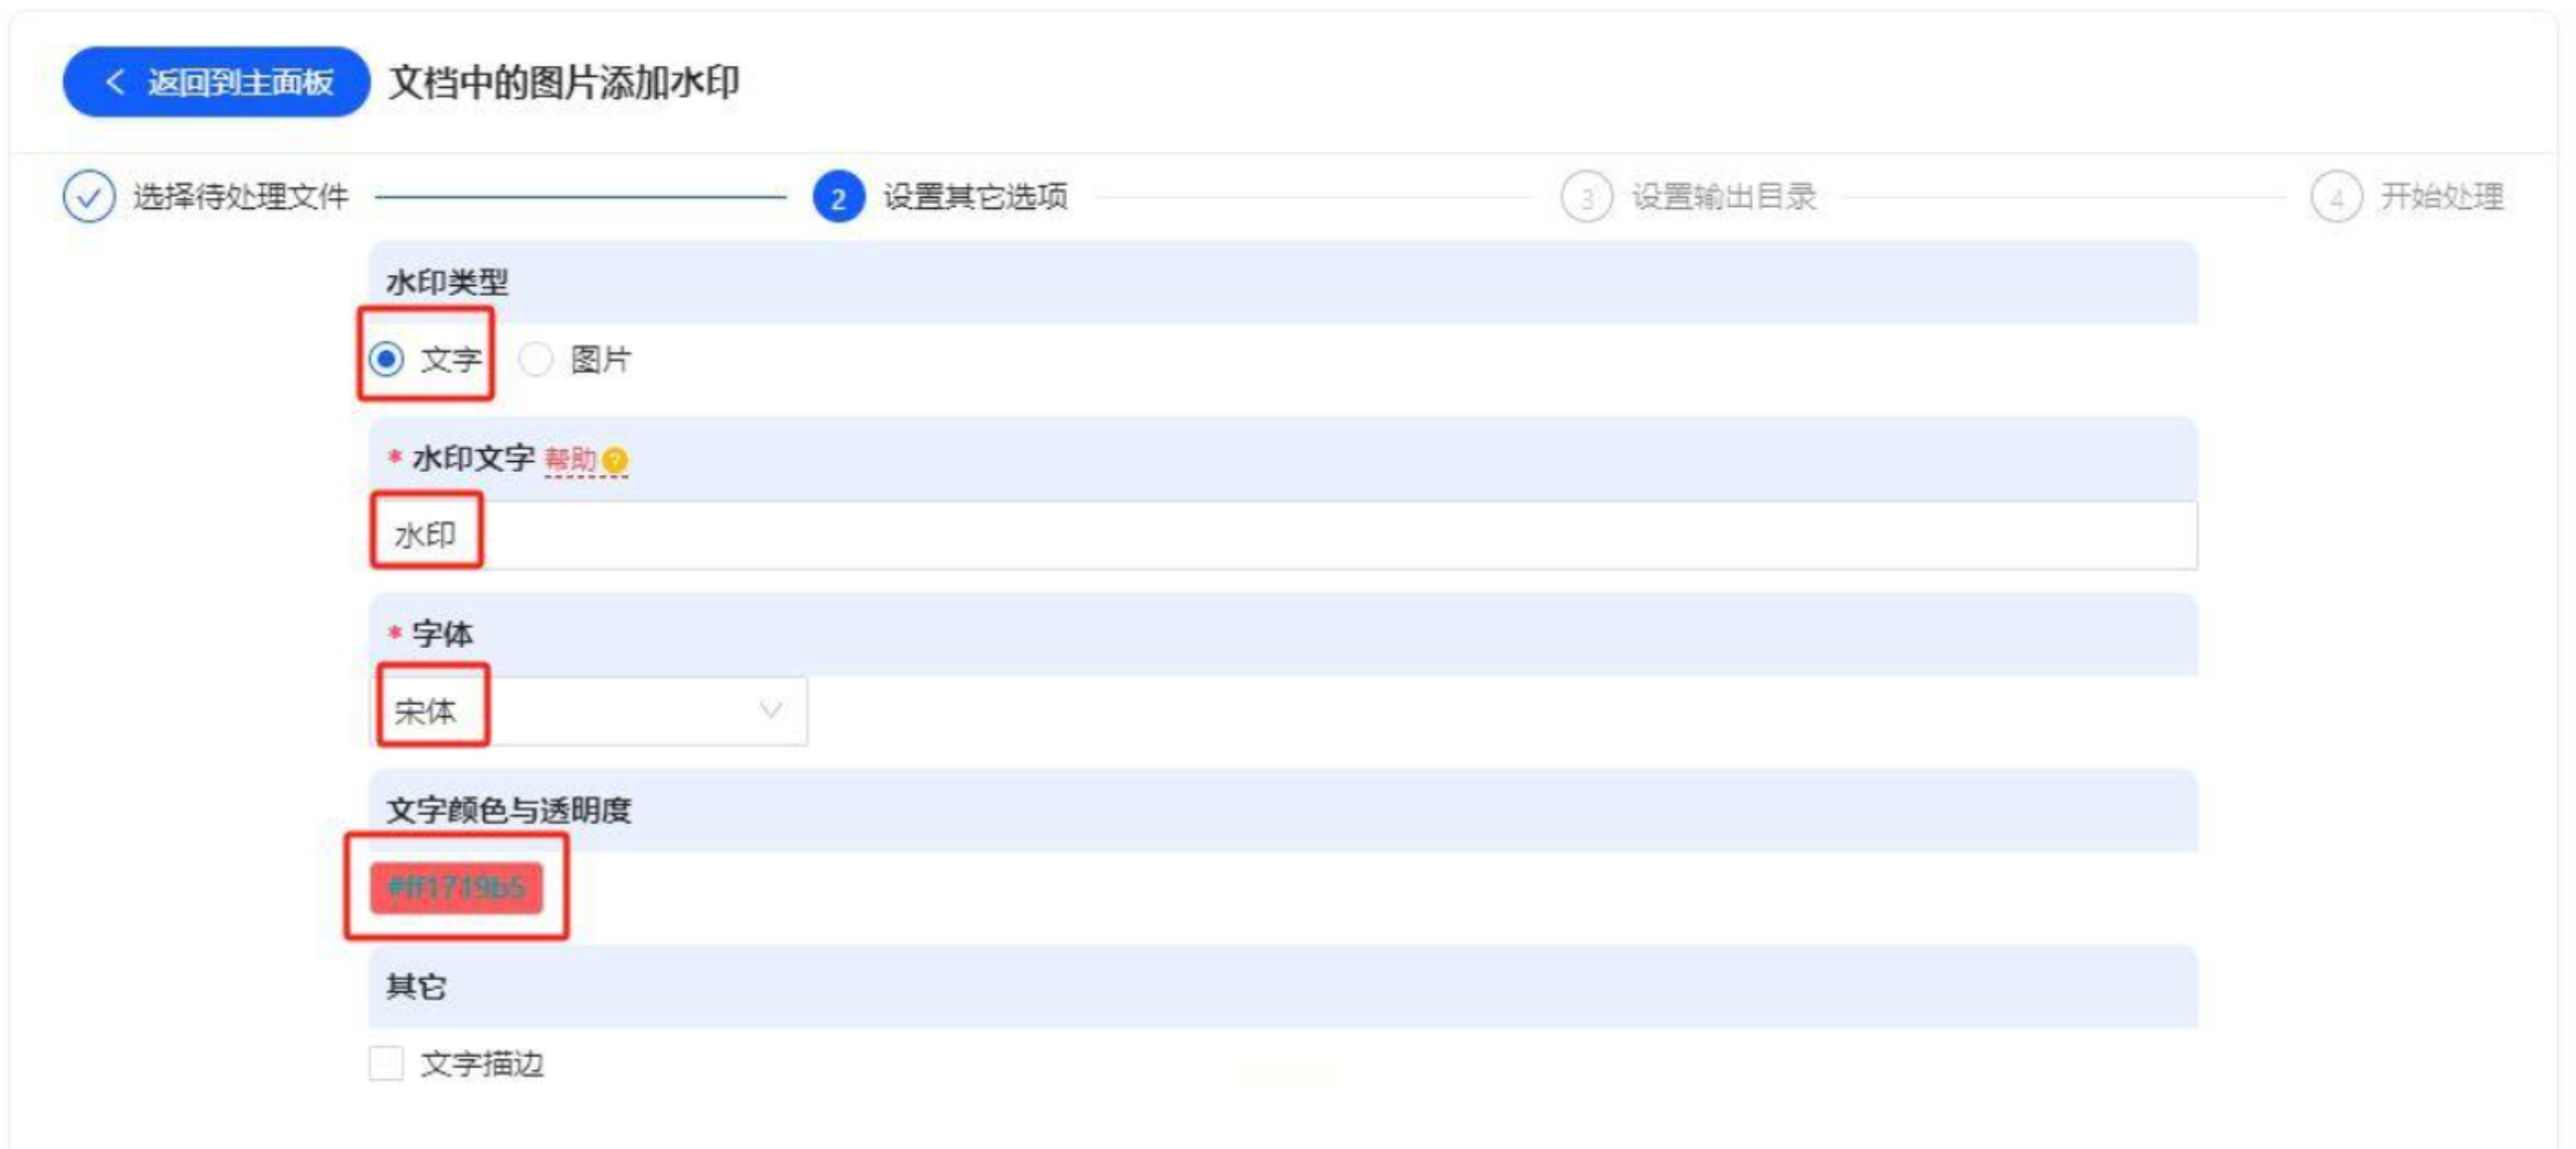
Task: Open the 字体 font dropdown
Action: (x=590, y=711)
